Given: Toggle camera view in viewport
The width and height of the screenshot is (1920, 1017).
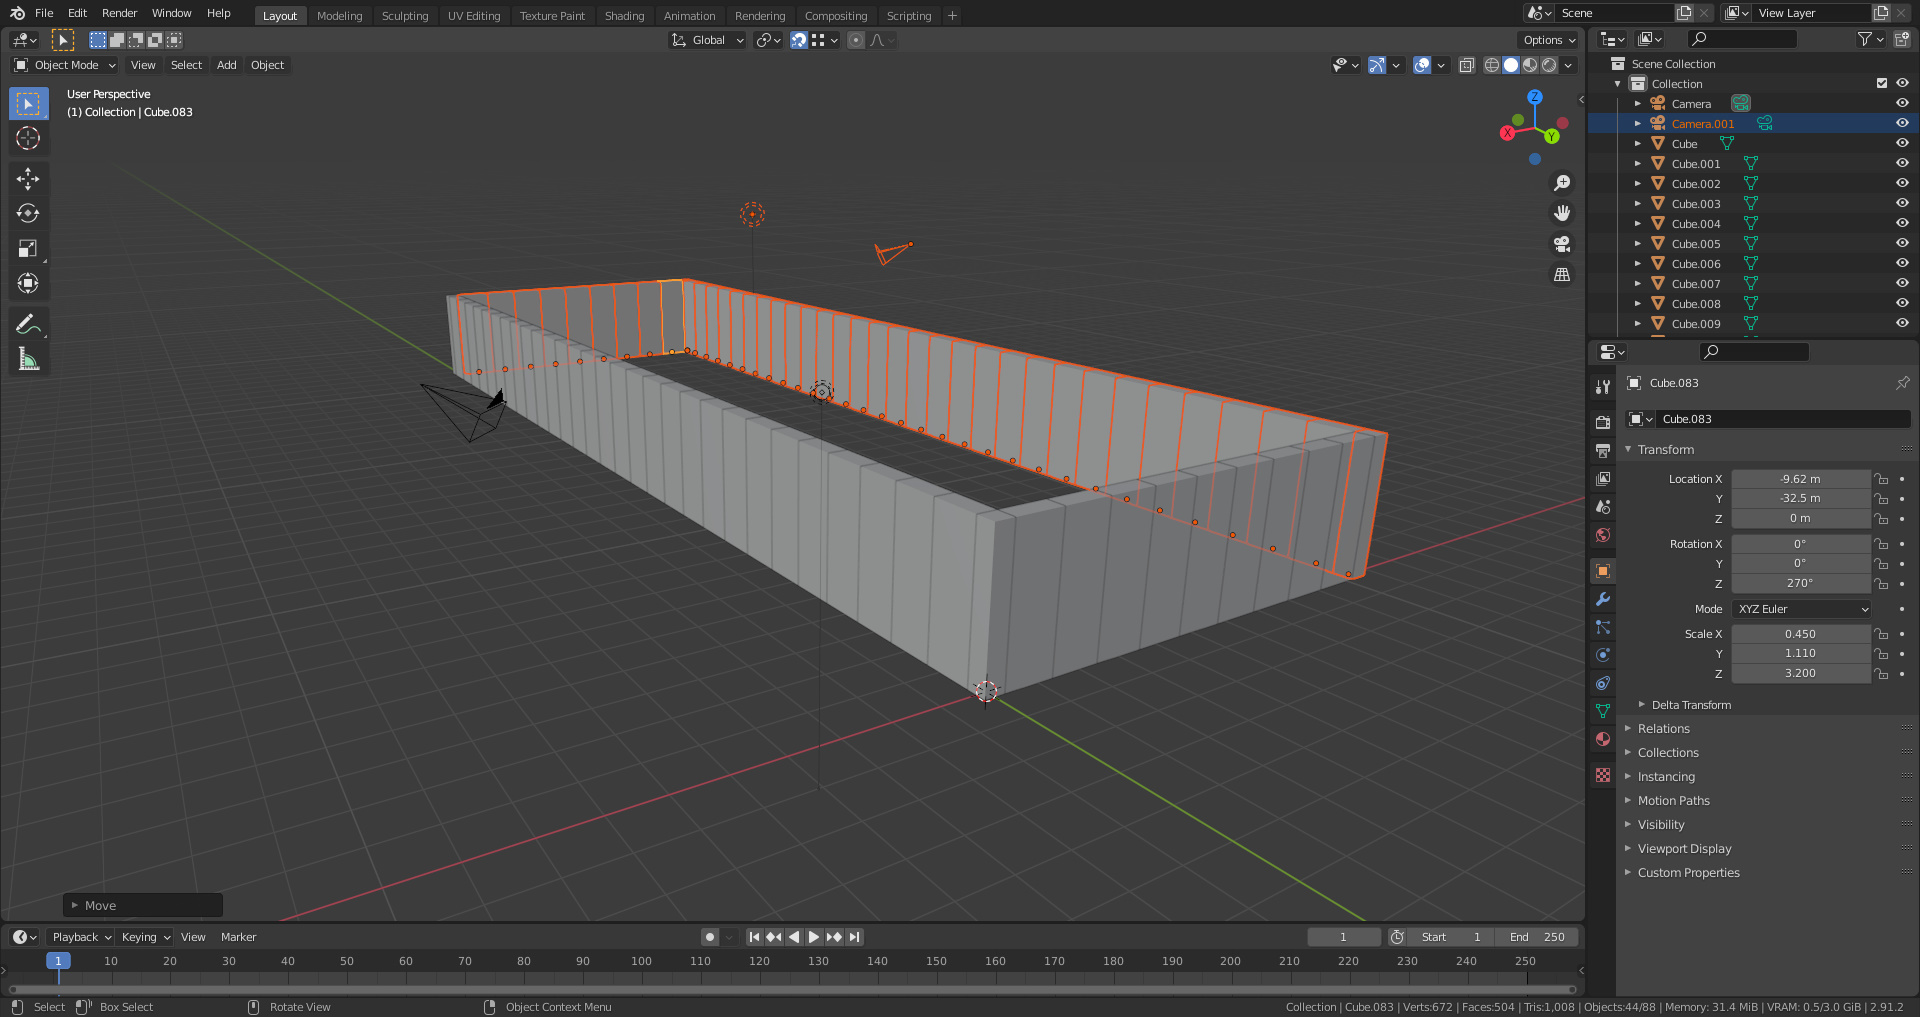Looking at the screenshot, I should (x=1562, y=244).
